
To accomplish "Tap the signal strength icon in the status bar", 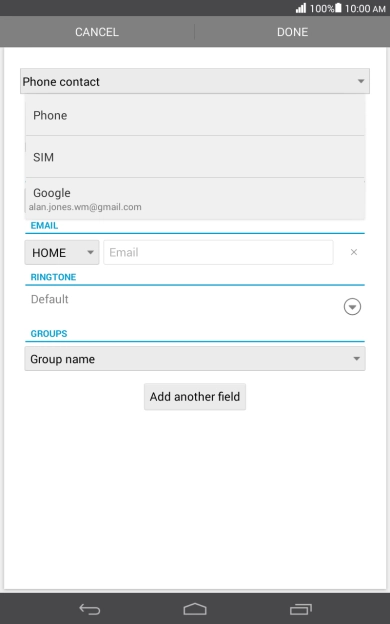I will (x=301, y=8).
